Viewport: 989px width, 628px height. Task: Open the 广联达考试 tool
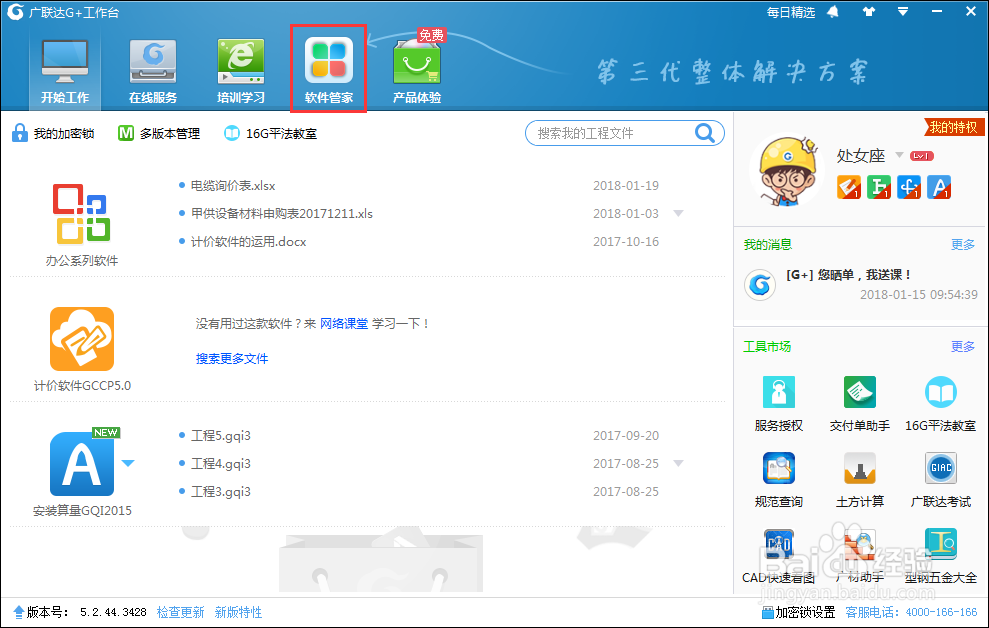pos(940,480)
